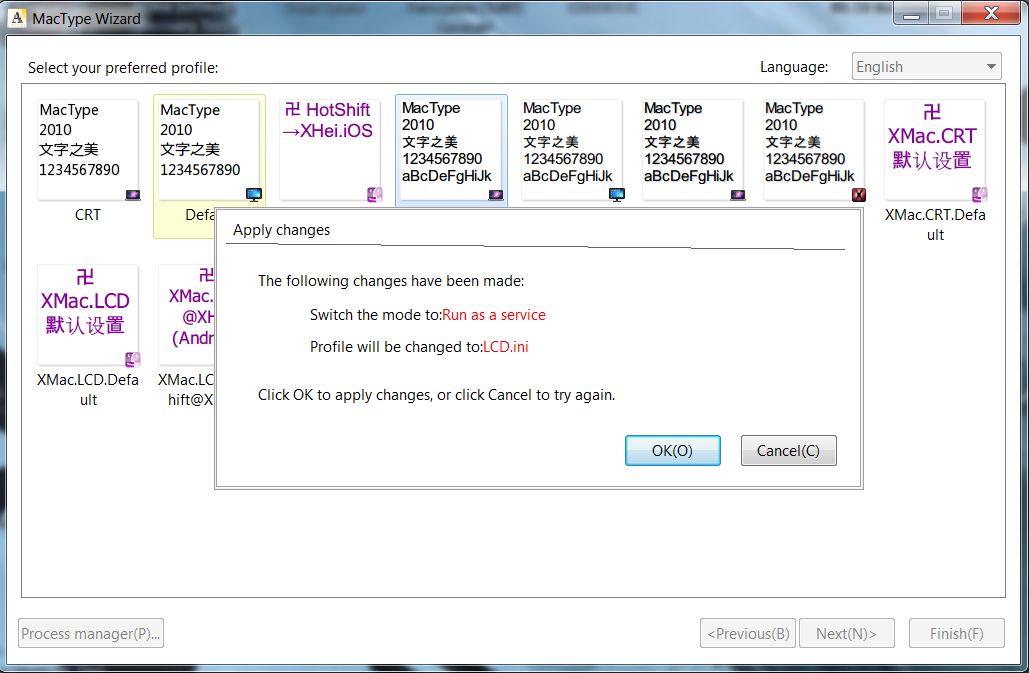
Task: Click monitor icon on Default profile
Action: click(254, 195)
